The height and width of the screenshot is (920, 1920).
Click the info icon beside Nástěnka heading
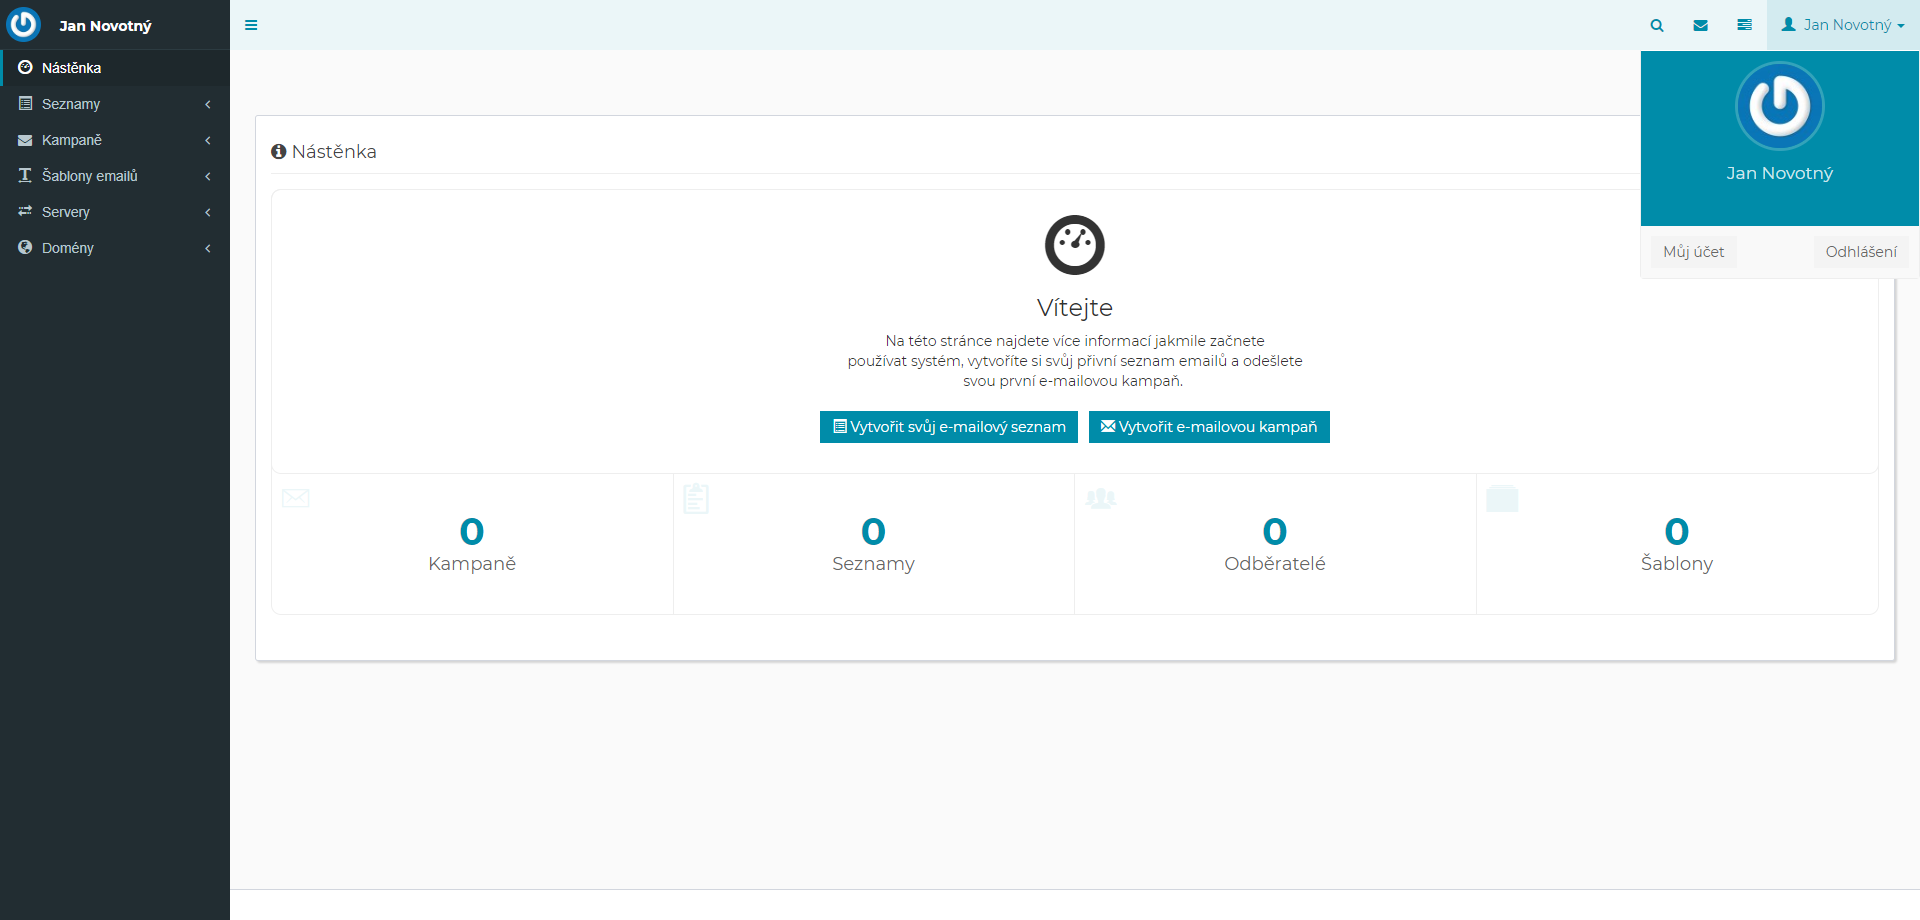point(279,152)
